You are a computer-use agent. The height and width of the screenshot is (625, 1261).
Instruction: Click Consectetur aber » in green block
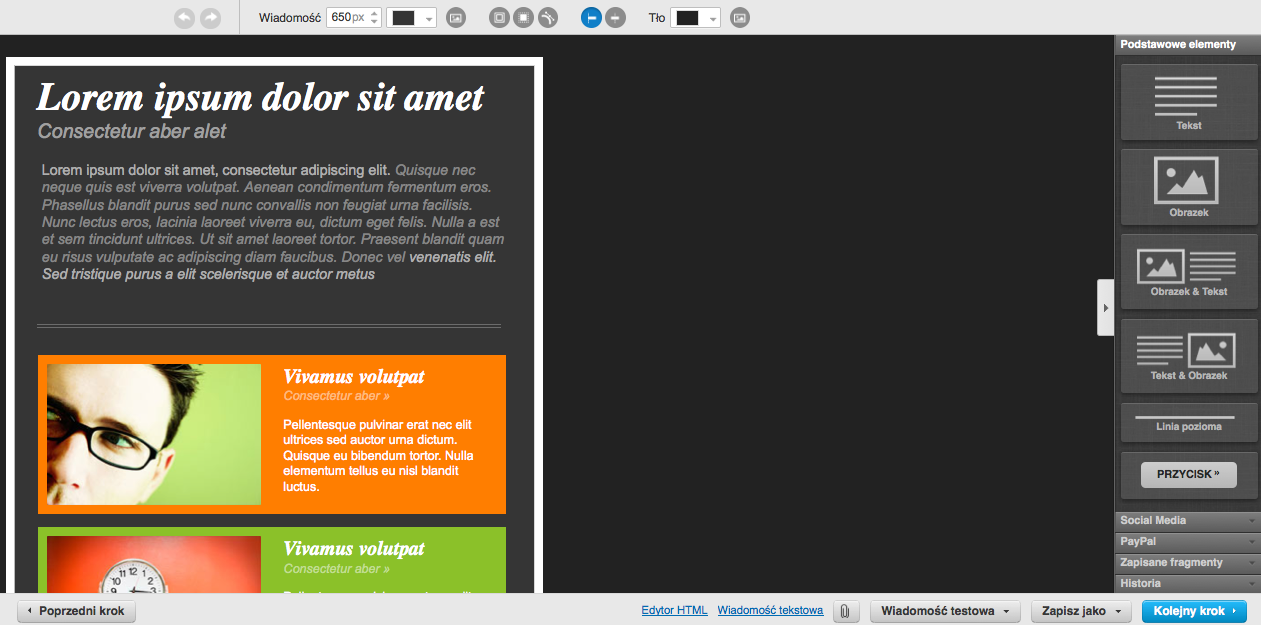337,568
